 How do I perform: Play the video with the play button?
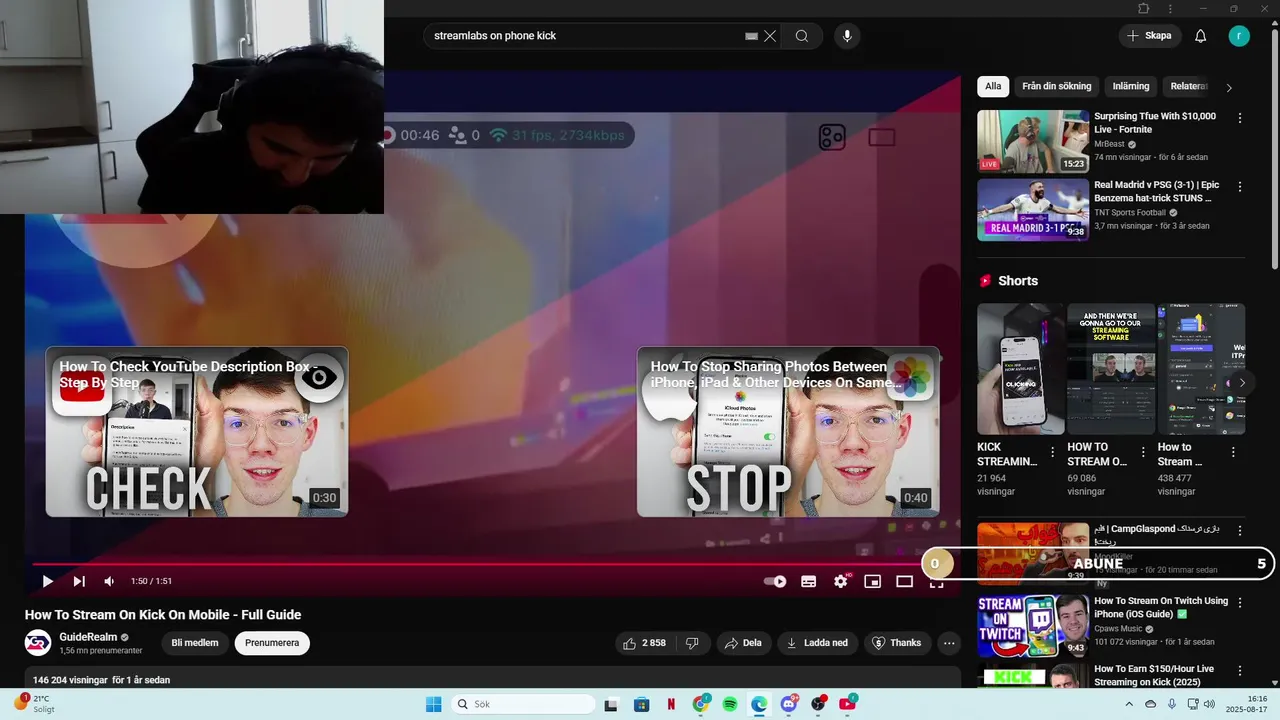point(47,581)
